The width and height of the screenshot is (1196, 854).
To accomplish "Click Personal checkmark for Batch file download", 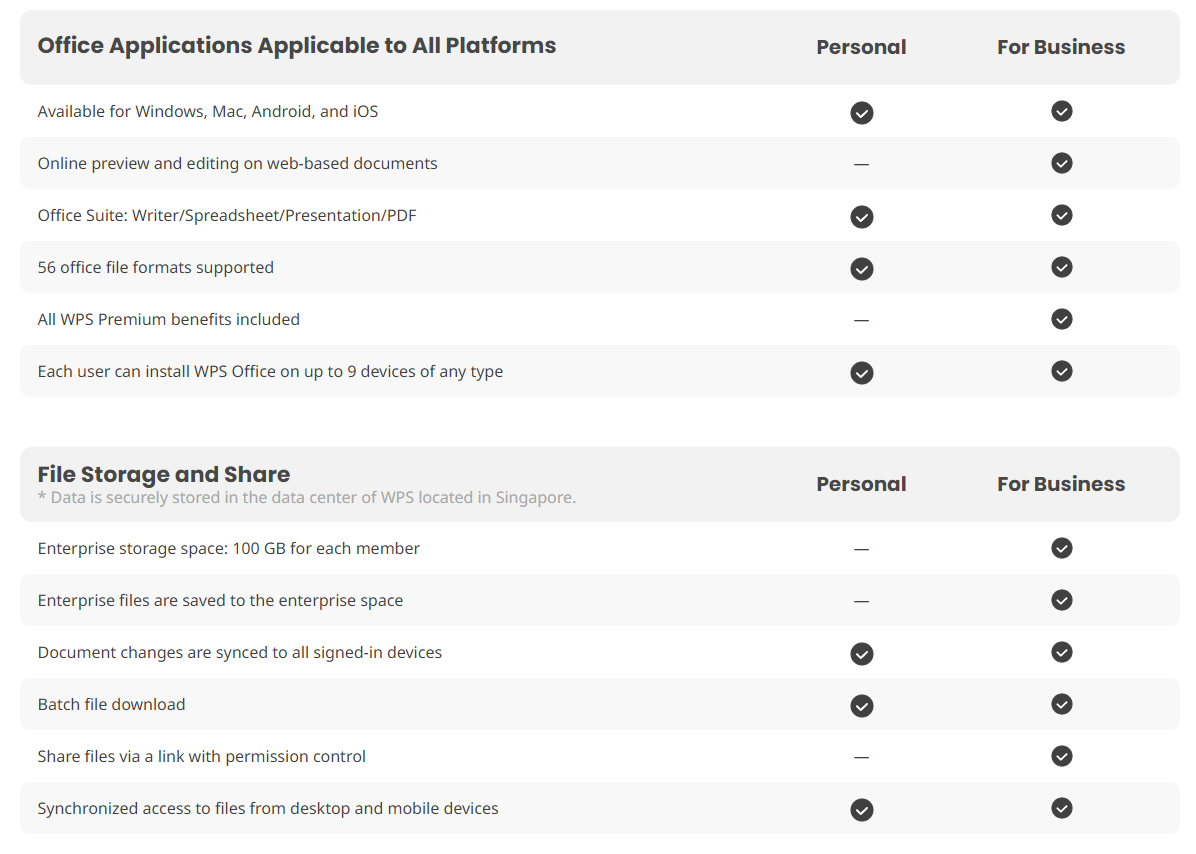I will coord(861,706).
